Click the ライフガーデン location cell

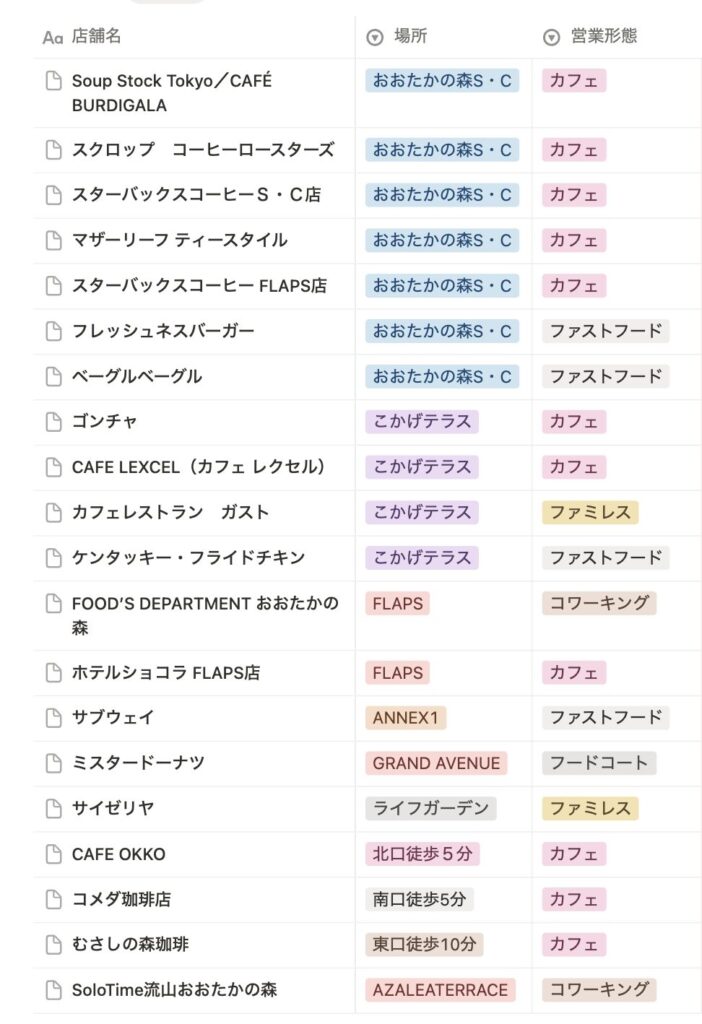[x=430, y=808]
